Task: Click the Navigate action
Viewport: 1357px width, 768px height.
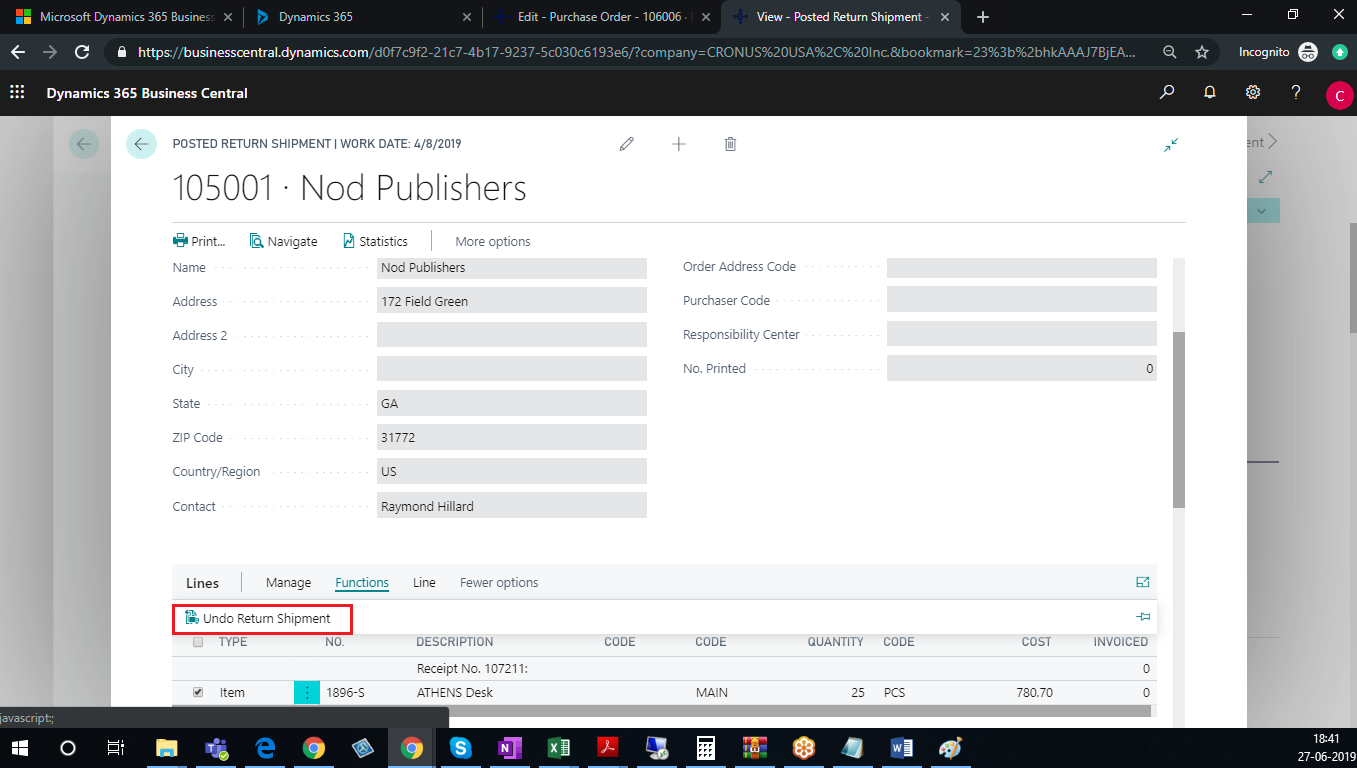Action: 284,241
